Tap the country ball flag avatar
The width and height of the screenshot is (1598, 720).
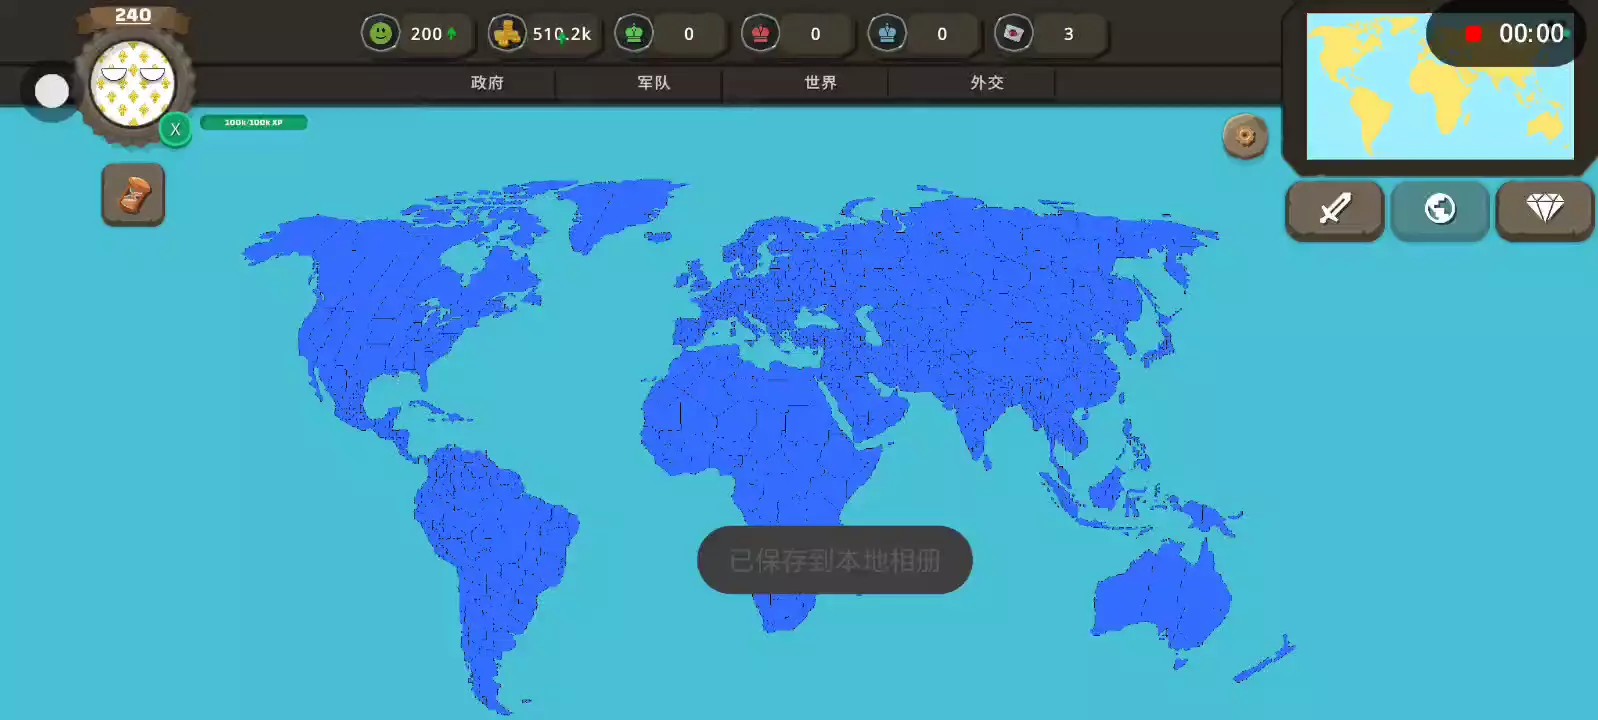point(132,84)
